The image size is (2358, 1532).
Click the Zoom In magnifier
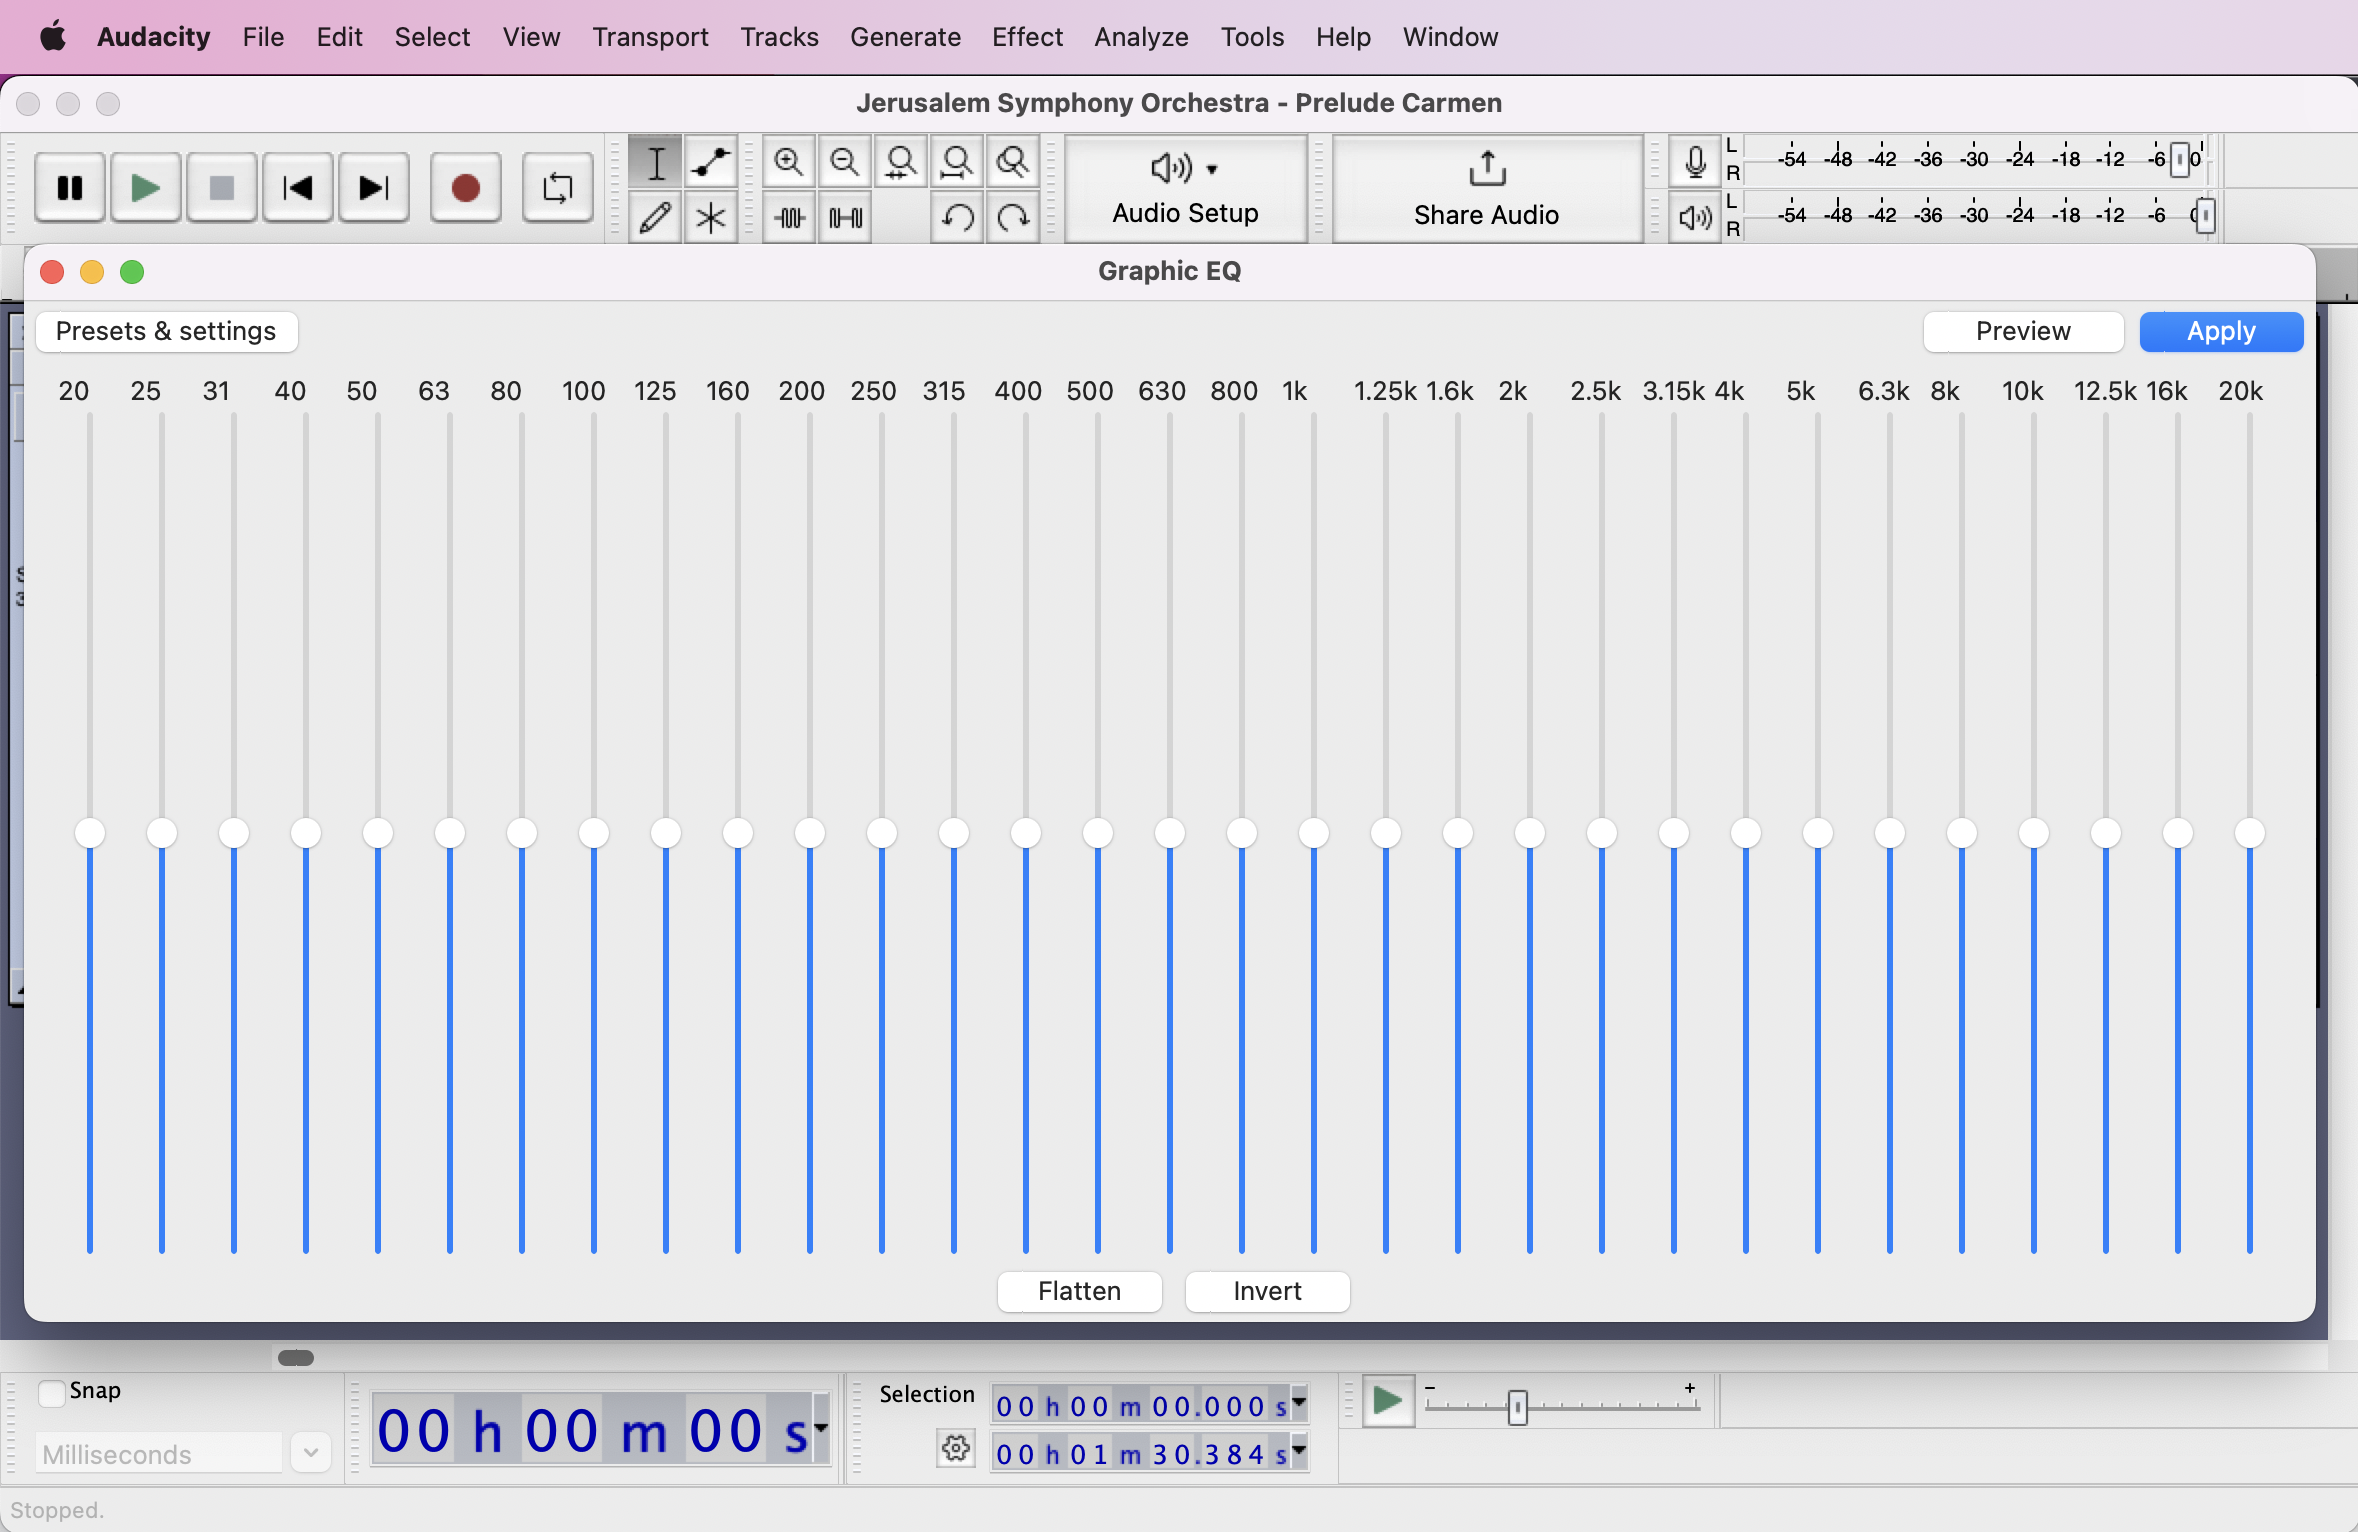point(789,162)
